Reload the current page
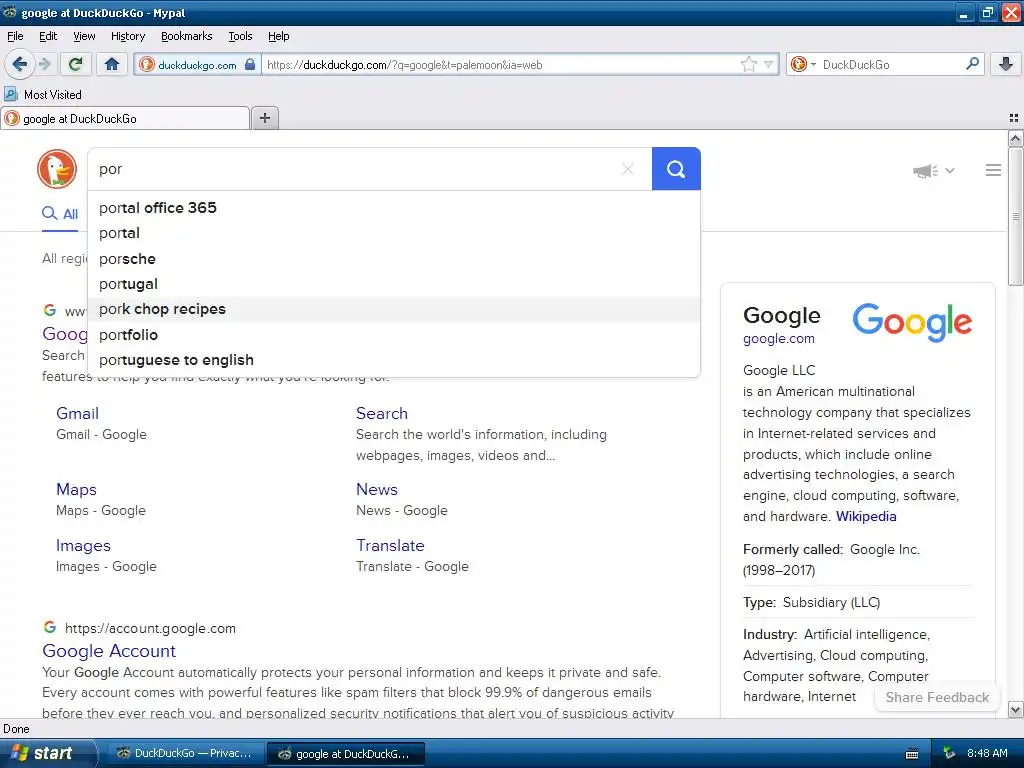The height and width of the screenshot is (768, 1024). [x=75, y=64]
